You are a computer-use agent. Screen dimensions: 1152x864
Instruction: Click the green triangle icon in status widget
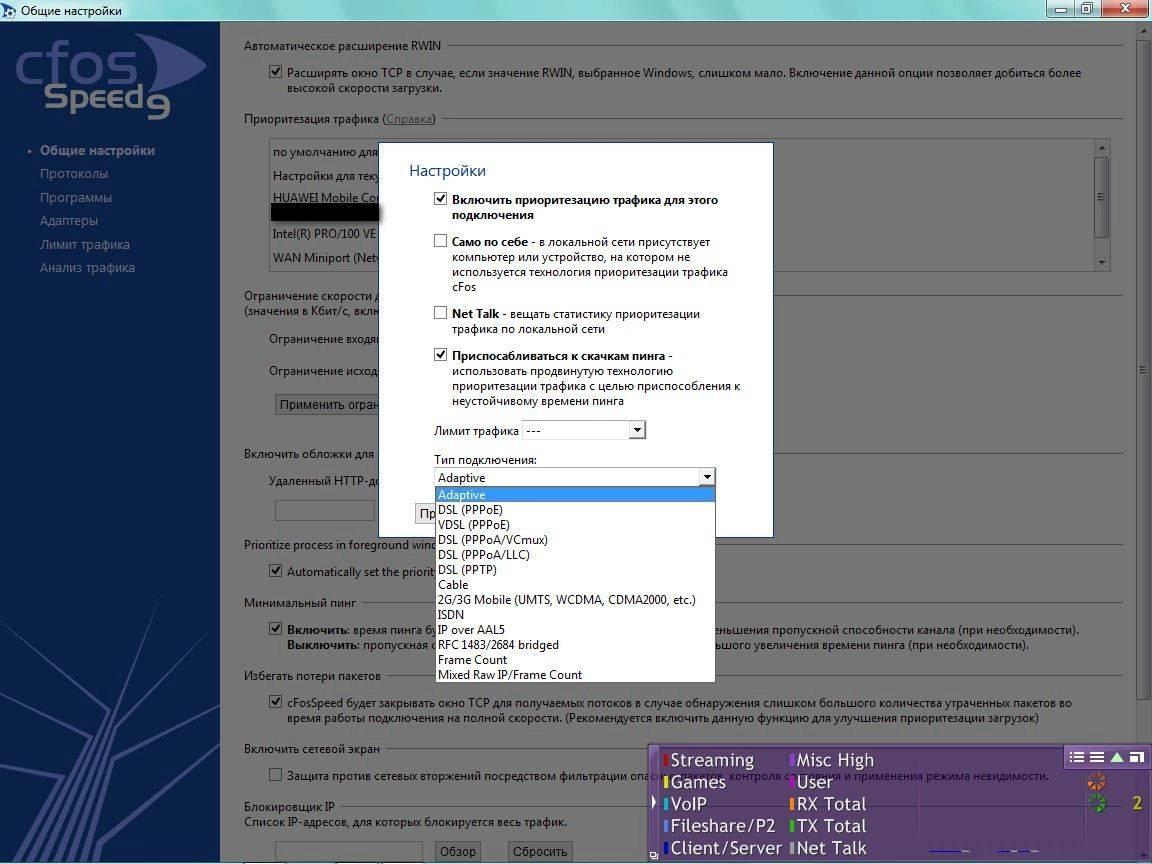(x=1117, y=757)
